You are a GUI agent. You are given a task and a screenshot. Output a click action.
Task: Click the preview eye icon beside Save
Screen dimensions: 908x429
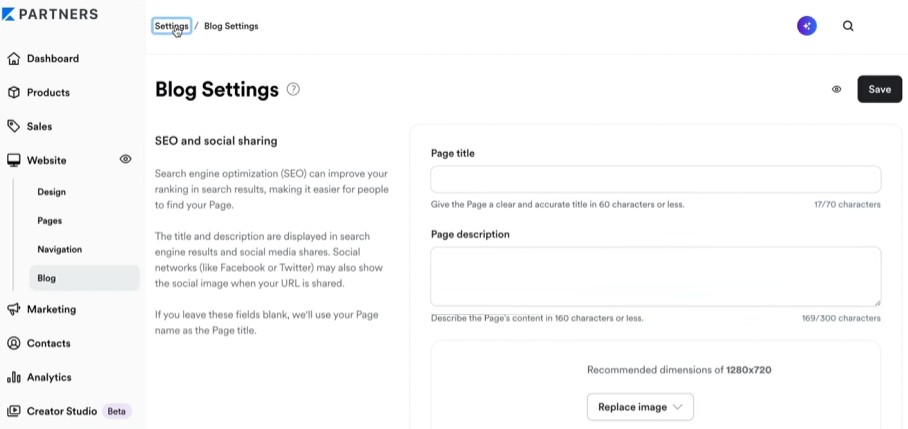pos(836,89)
